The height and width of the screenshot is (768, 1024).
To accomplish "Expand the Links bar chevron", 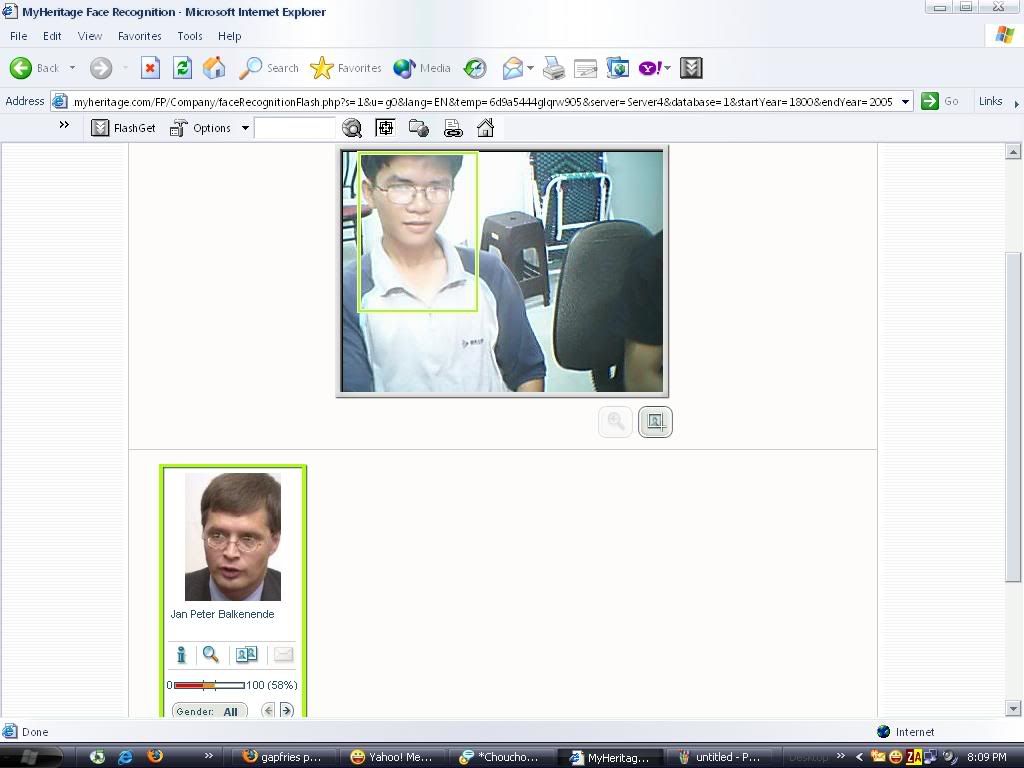I will [1016, 103].
